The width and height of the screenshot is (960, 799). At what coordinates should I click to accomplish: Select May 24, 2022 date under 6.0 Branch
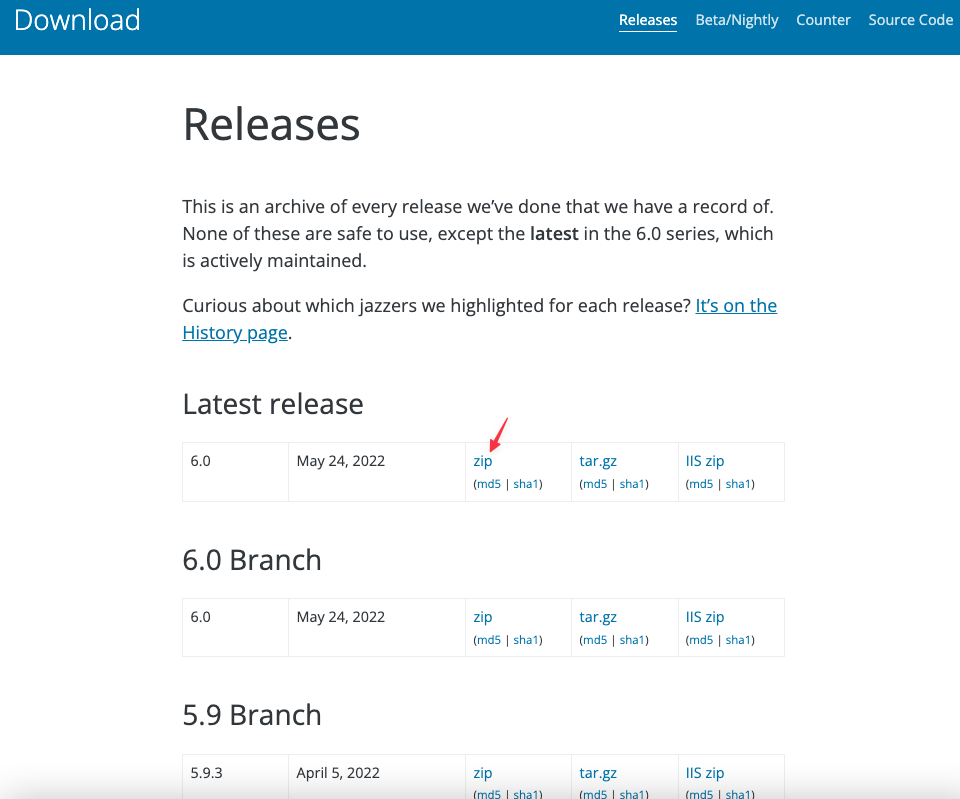click(377, 628)
